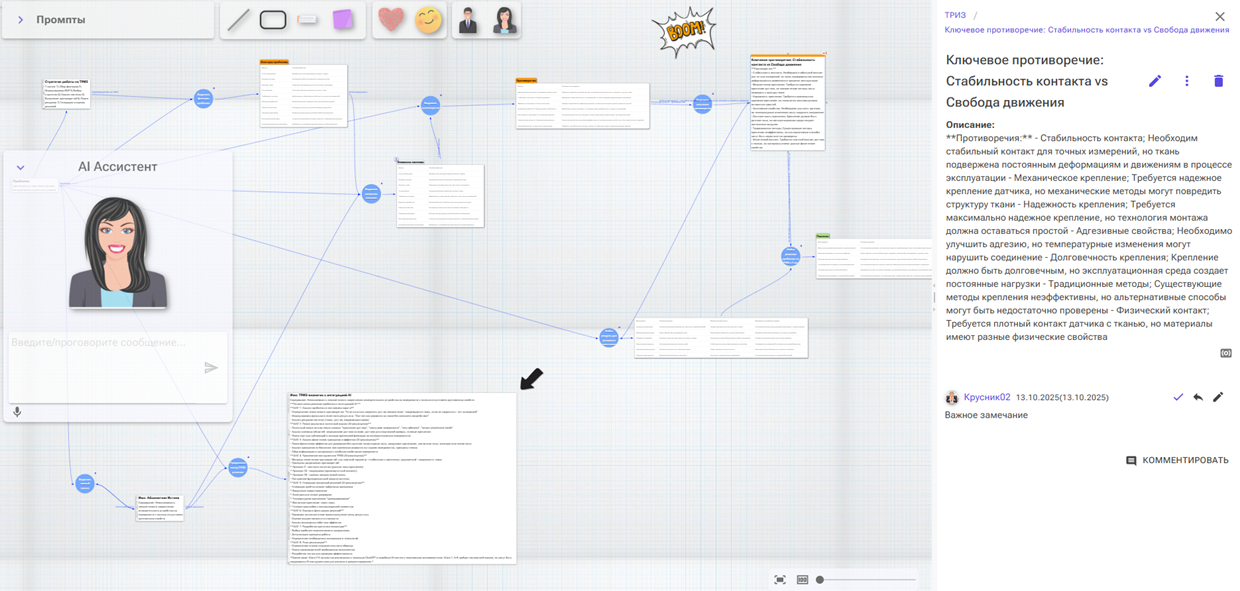Delete the contradiction card with trash icon

[x=1218, y=81]
